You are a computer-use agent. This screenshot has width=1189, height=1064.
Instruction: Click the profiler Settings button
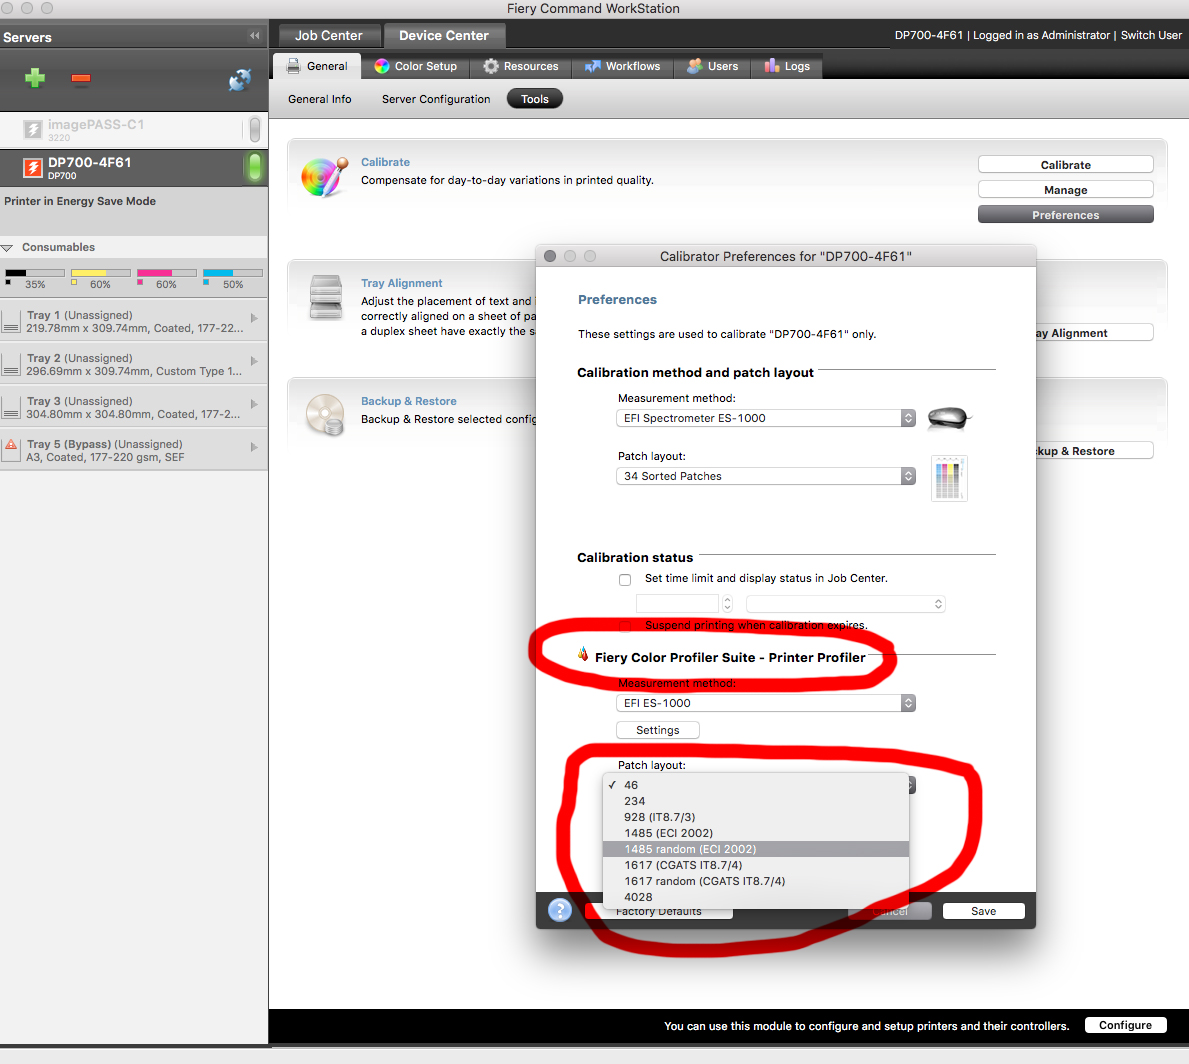[x=657, y=730]
